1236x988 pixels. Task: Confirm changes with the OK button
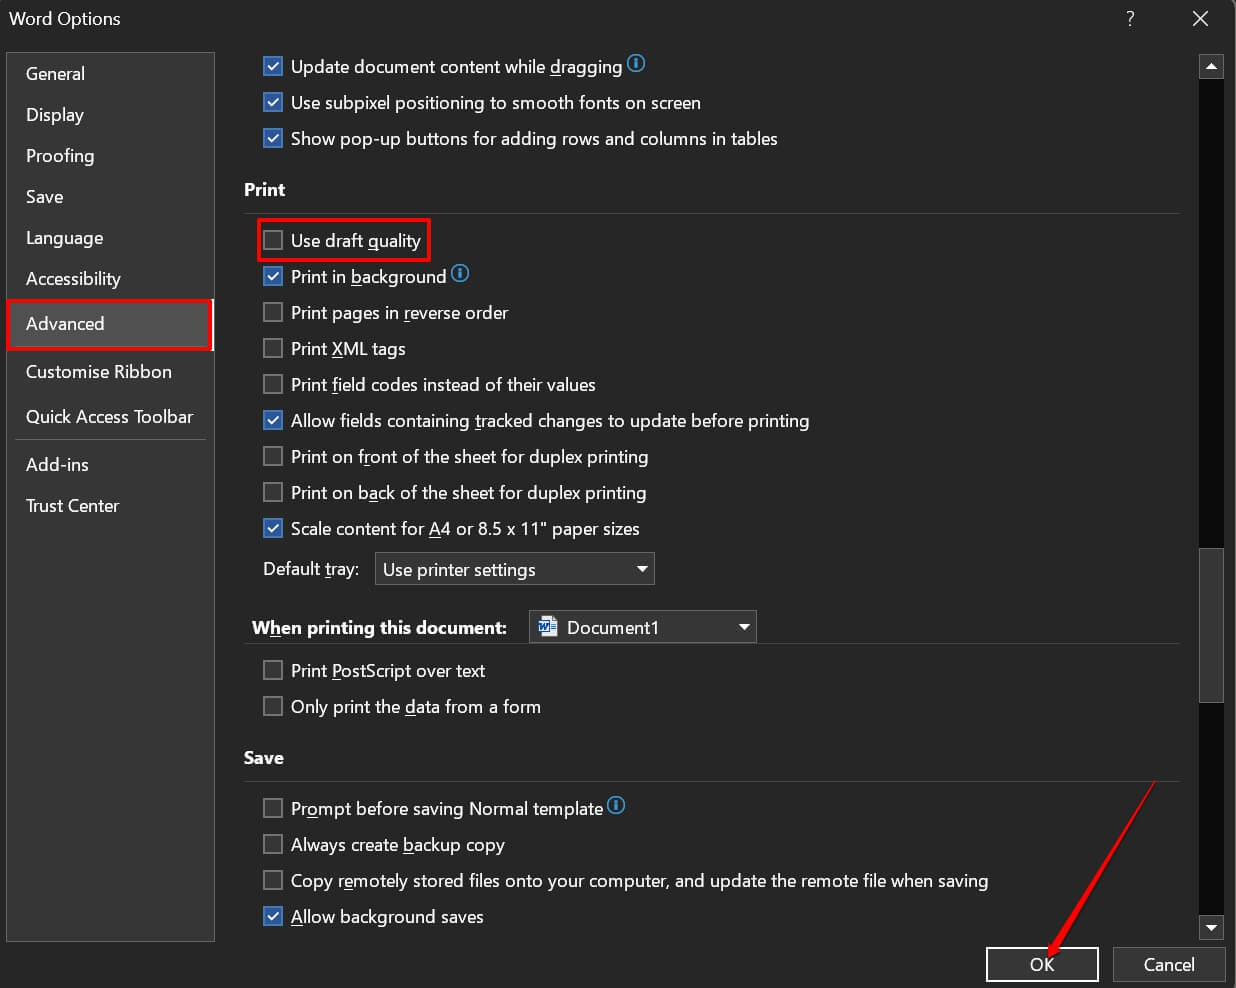1042,964
